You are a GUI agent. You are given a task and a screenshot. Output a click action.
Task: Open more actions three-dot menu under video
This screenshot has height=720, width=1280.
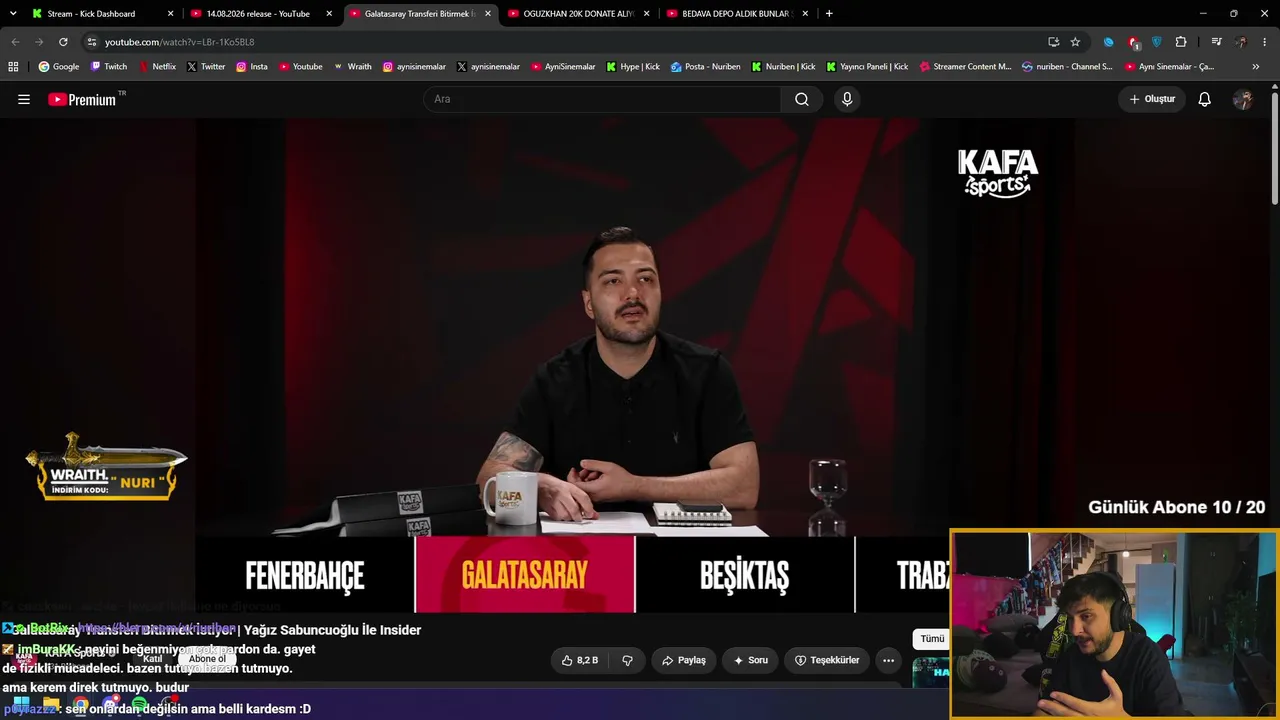888,660
